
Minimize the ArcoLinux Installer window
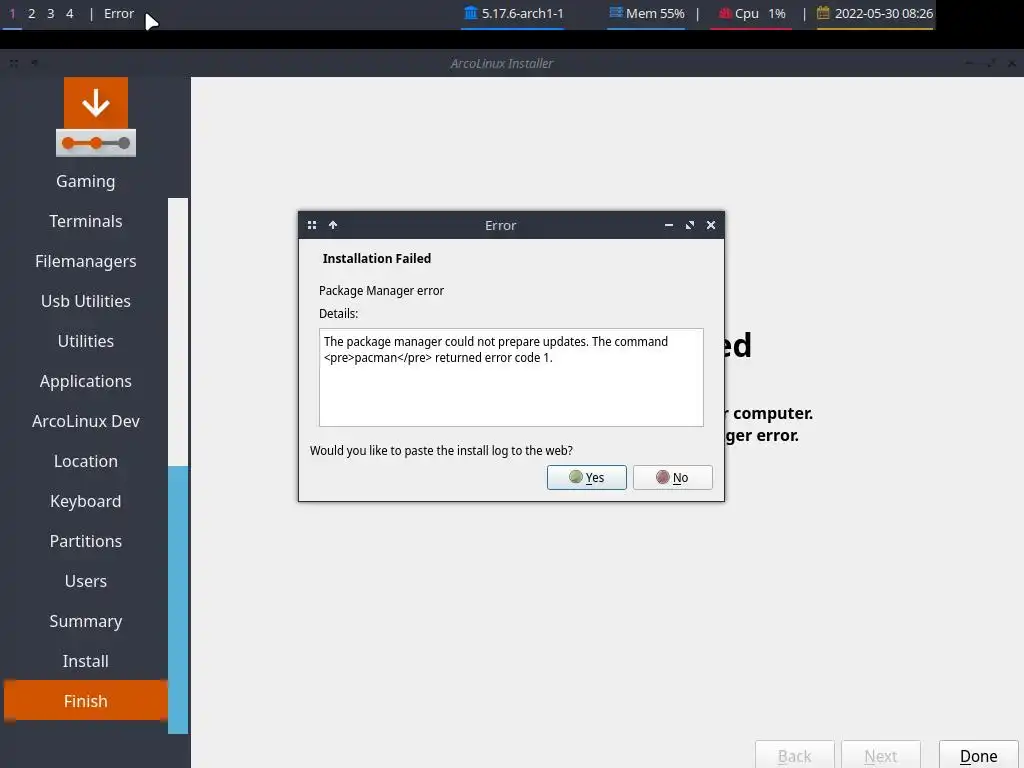tap(969, 63)
